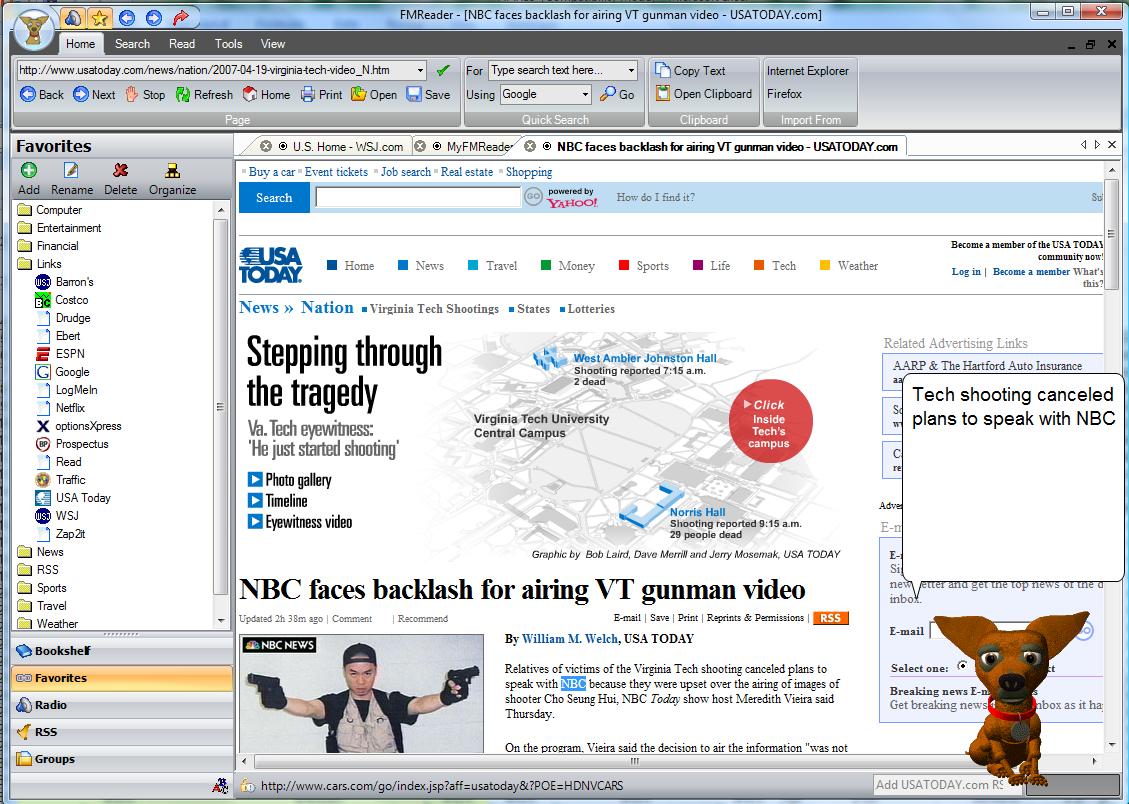Screen dimensions: 1129x804
Task: Open the URL address dropdown
Action: (420, 71)
